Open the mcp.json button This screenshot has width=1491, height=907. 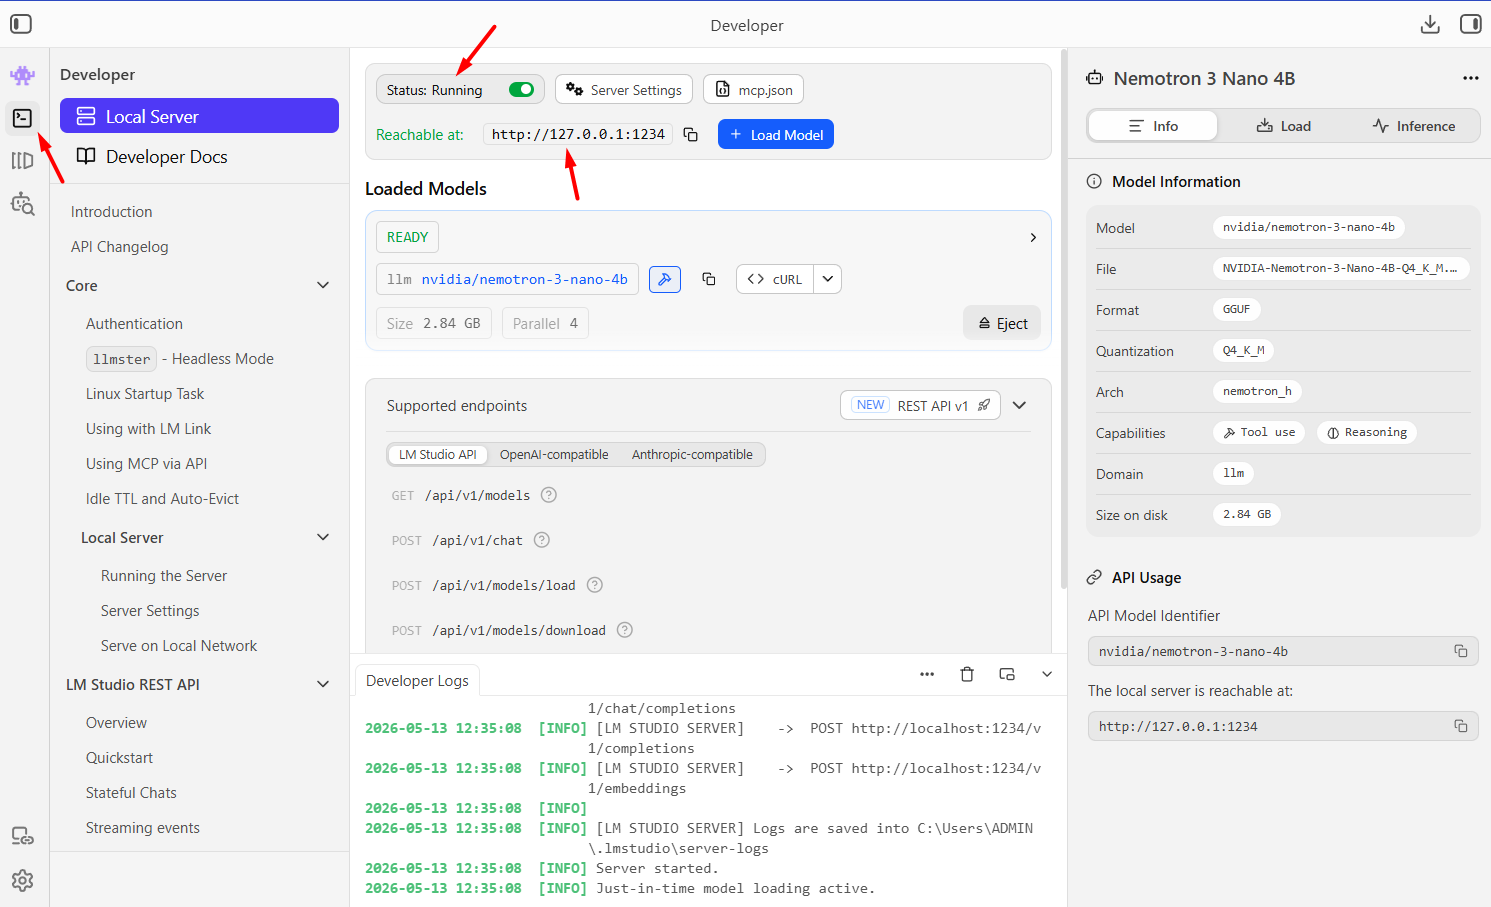[753, 90]
